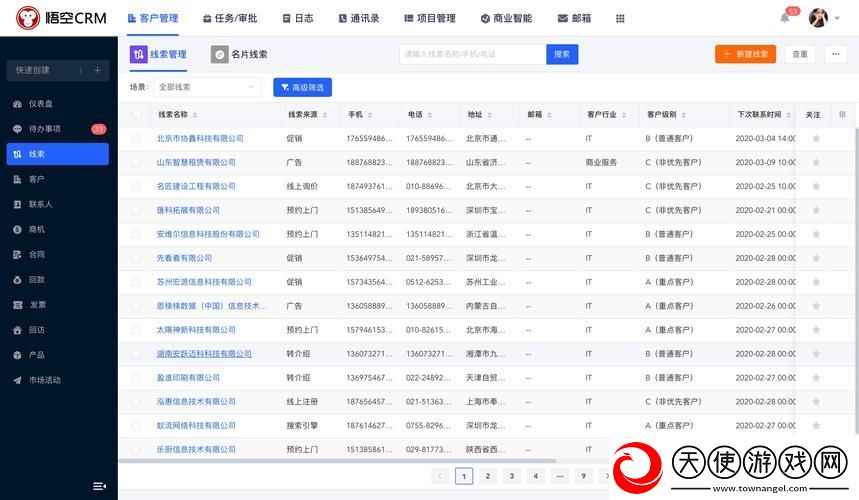This screenshot has height=500, width=859.
Task: Click the horizontal table scrollbar
Action: click(337, 461)
